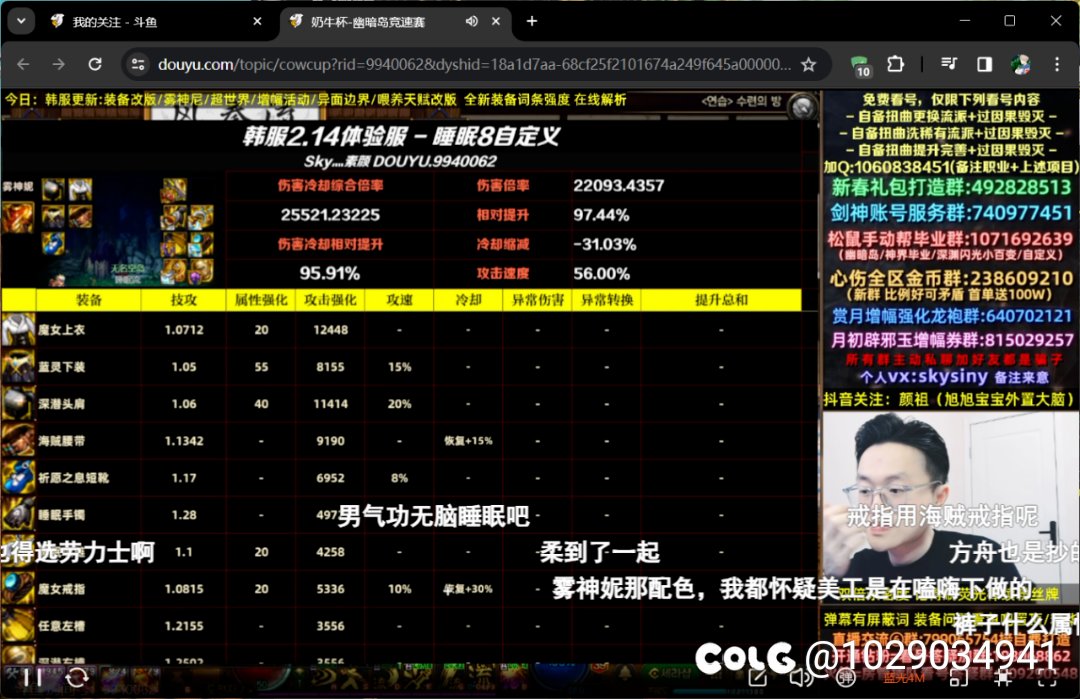Close the 奶牛杯-幽暗岛竞速赛 tab
1080x699 pixels.
pos(495,21)
